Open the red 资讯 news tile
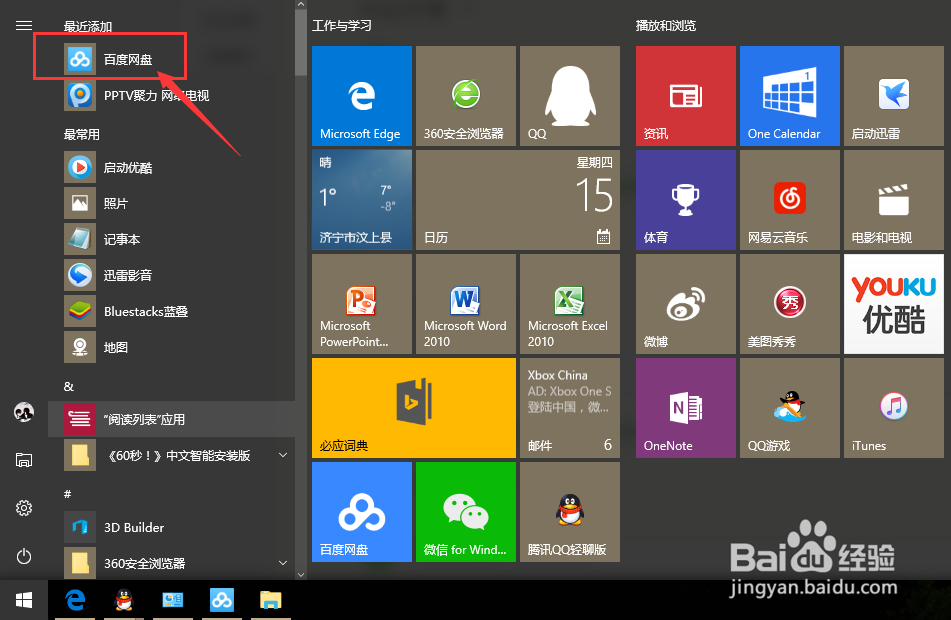This screenshot has width=951, height=620. (x=686, y=96)
